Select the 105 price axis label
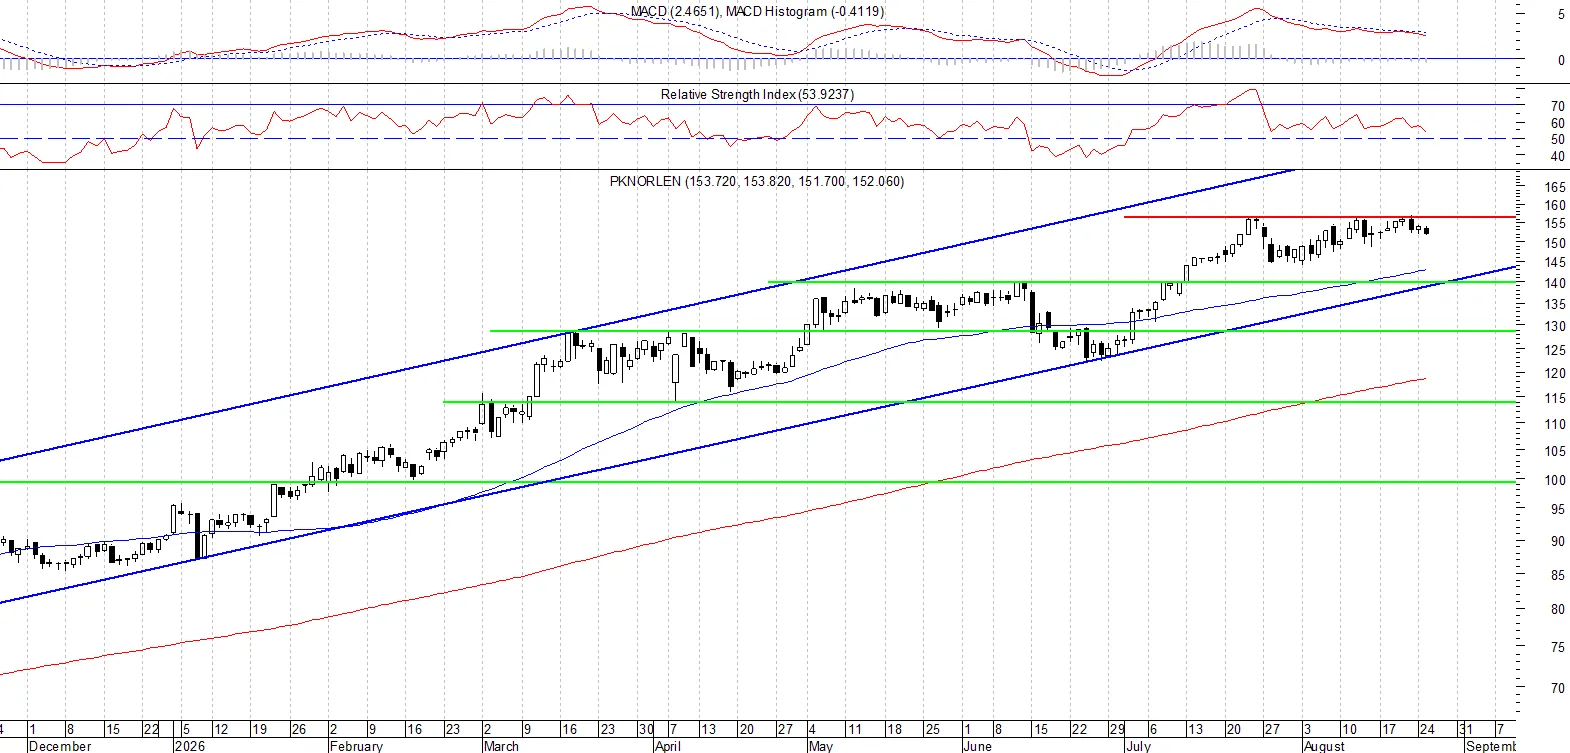 pos(1555,451)
